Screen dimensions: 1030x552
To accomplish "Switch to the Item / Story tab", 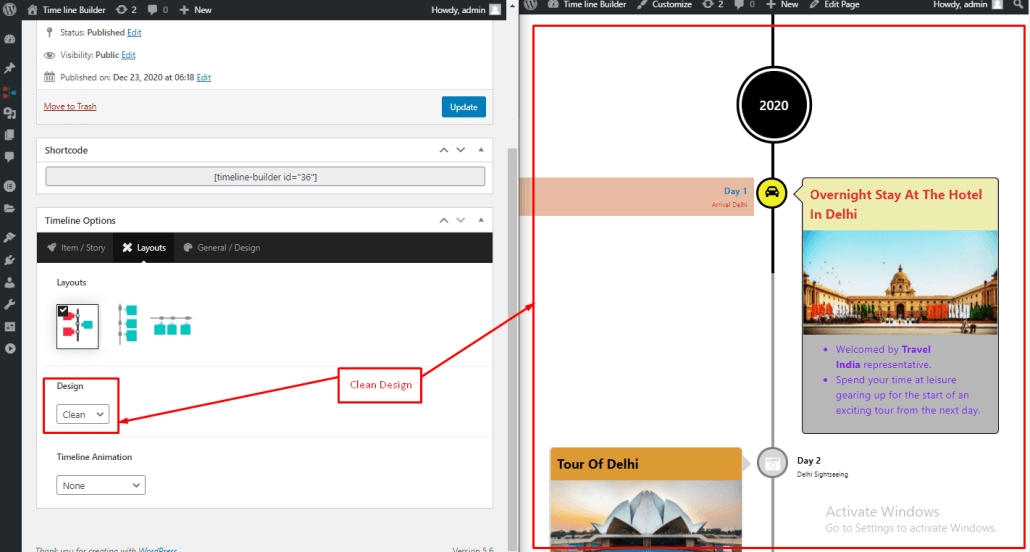I will tap(76, 248).
